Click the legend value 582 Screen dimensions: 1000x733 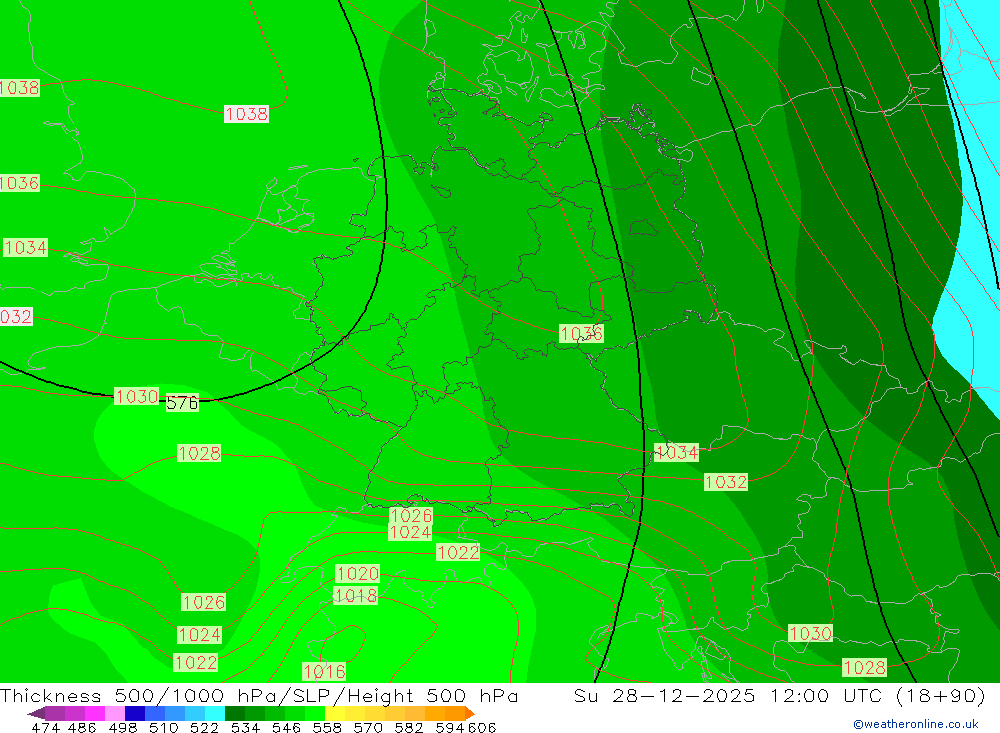408,728
